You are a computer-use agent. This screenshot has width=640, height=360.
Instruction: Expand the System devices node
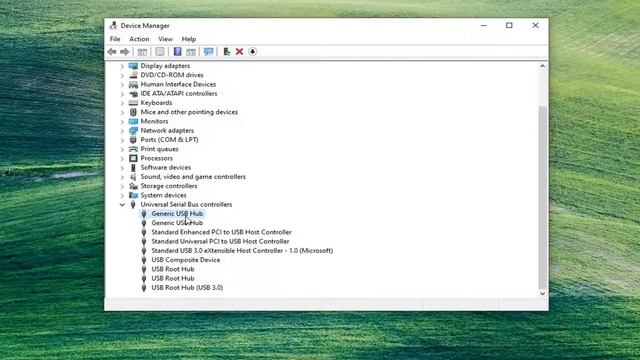pos(122,196)
